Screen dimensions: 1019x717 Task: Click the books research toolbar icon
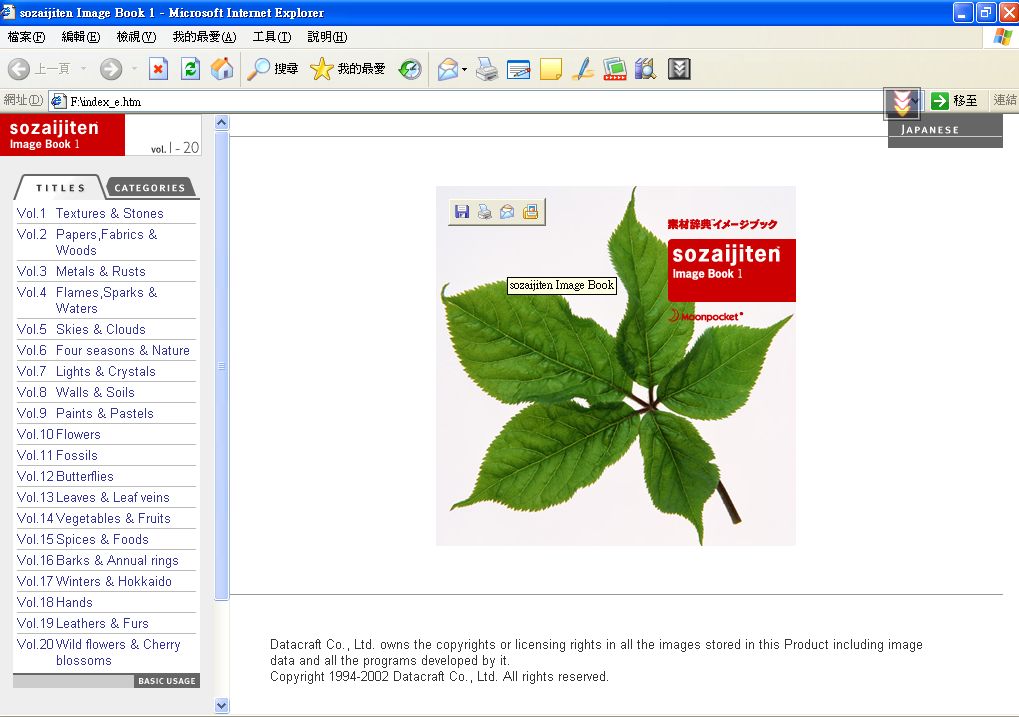[x=645, y=69]
